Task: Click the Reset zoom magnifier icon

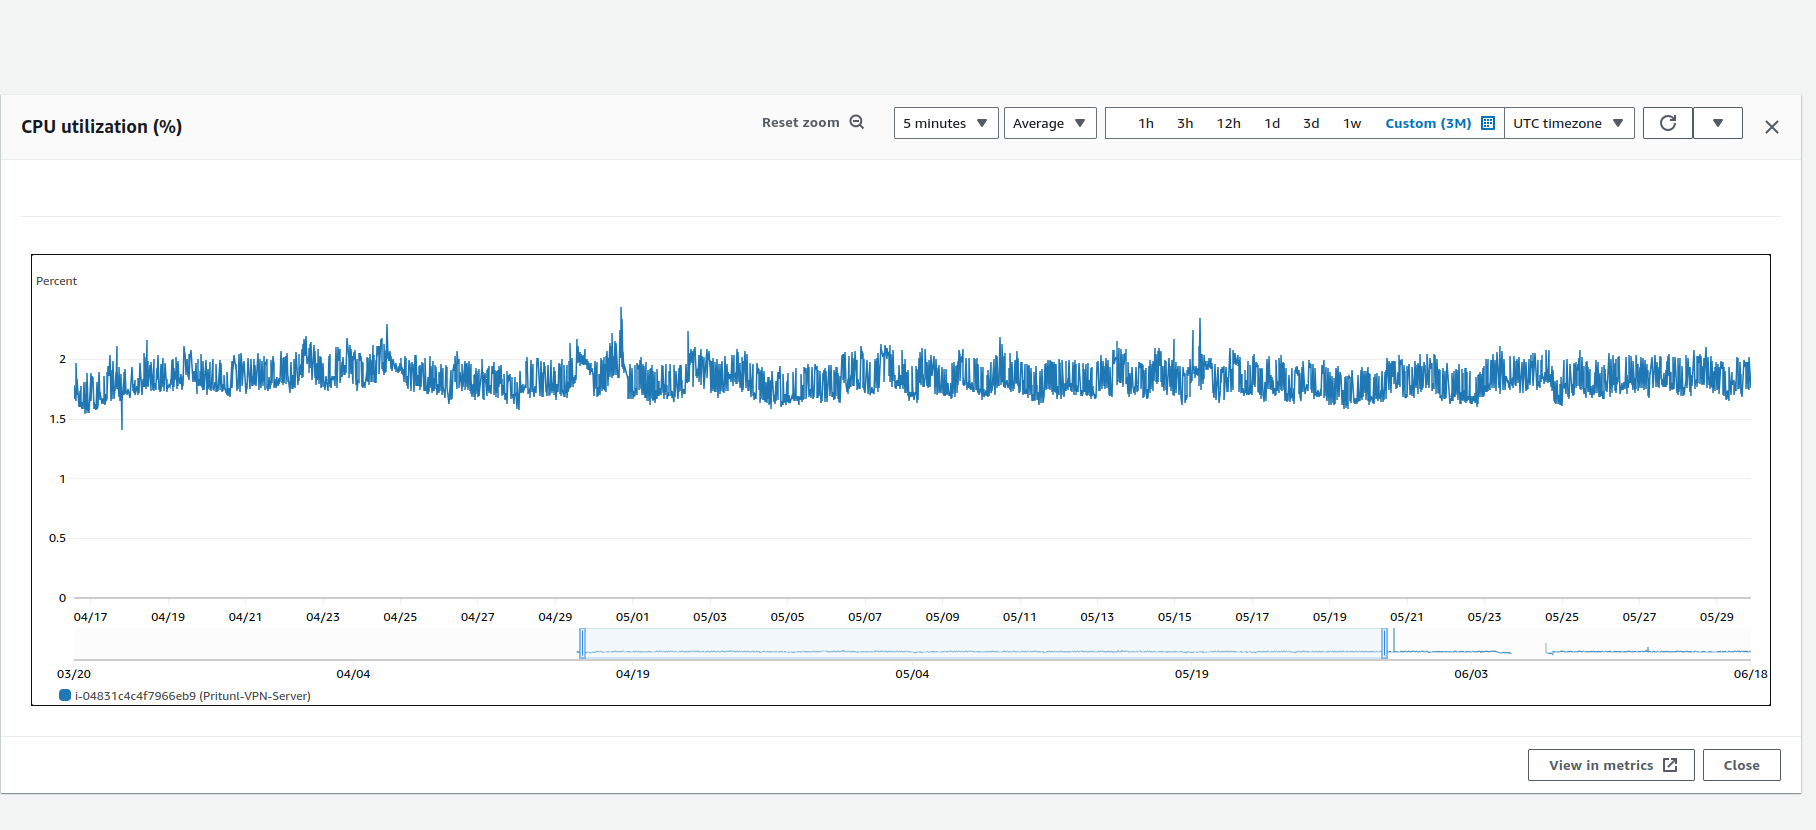Action: (x=857, y=122)
